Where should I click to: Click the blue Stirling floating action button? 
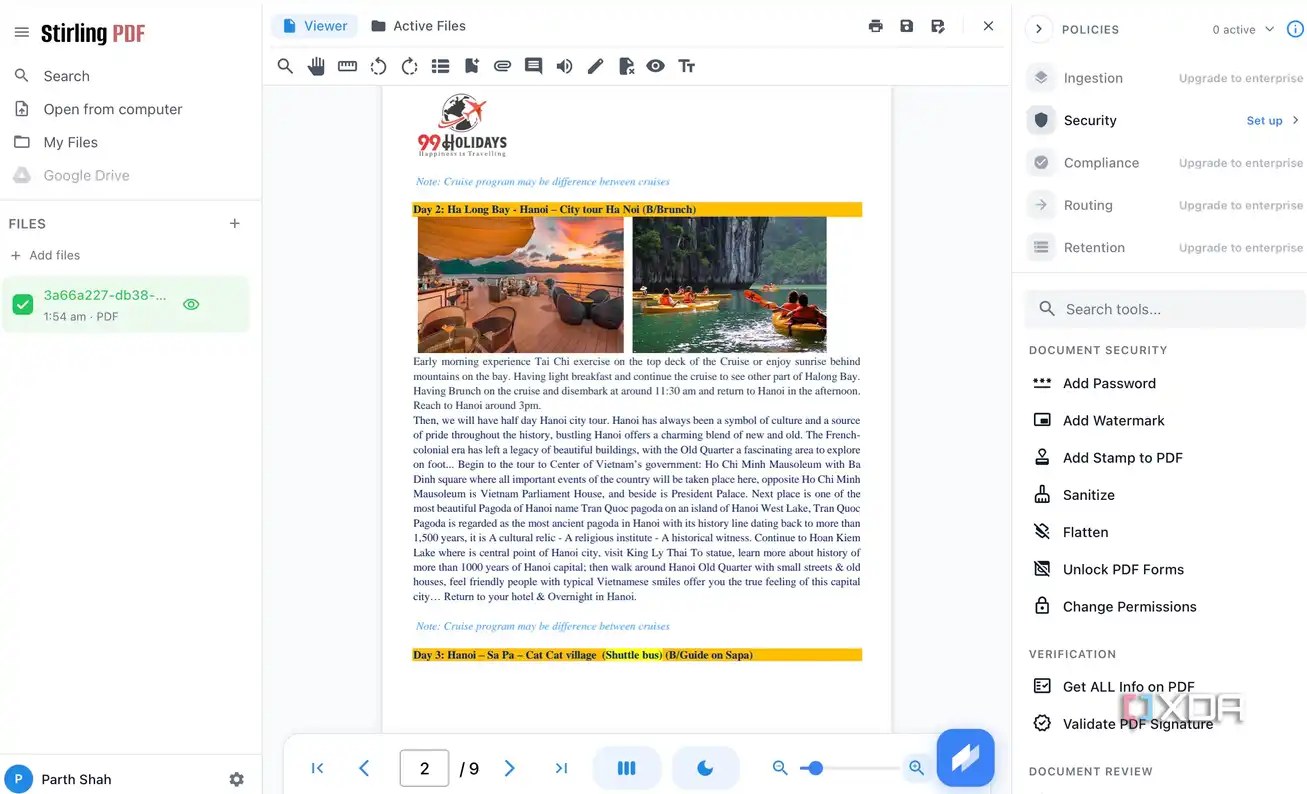click(x=965, y=758)
